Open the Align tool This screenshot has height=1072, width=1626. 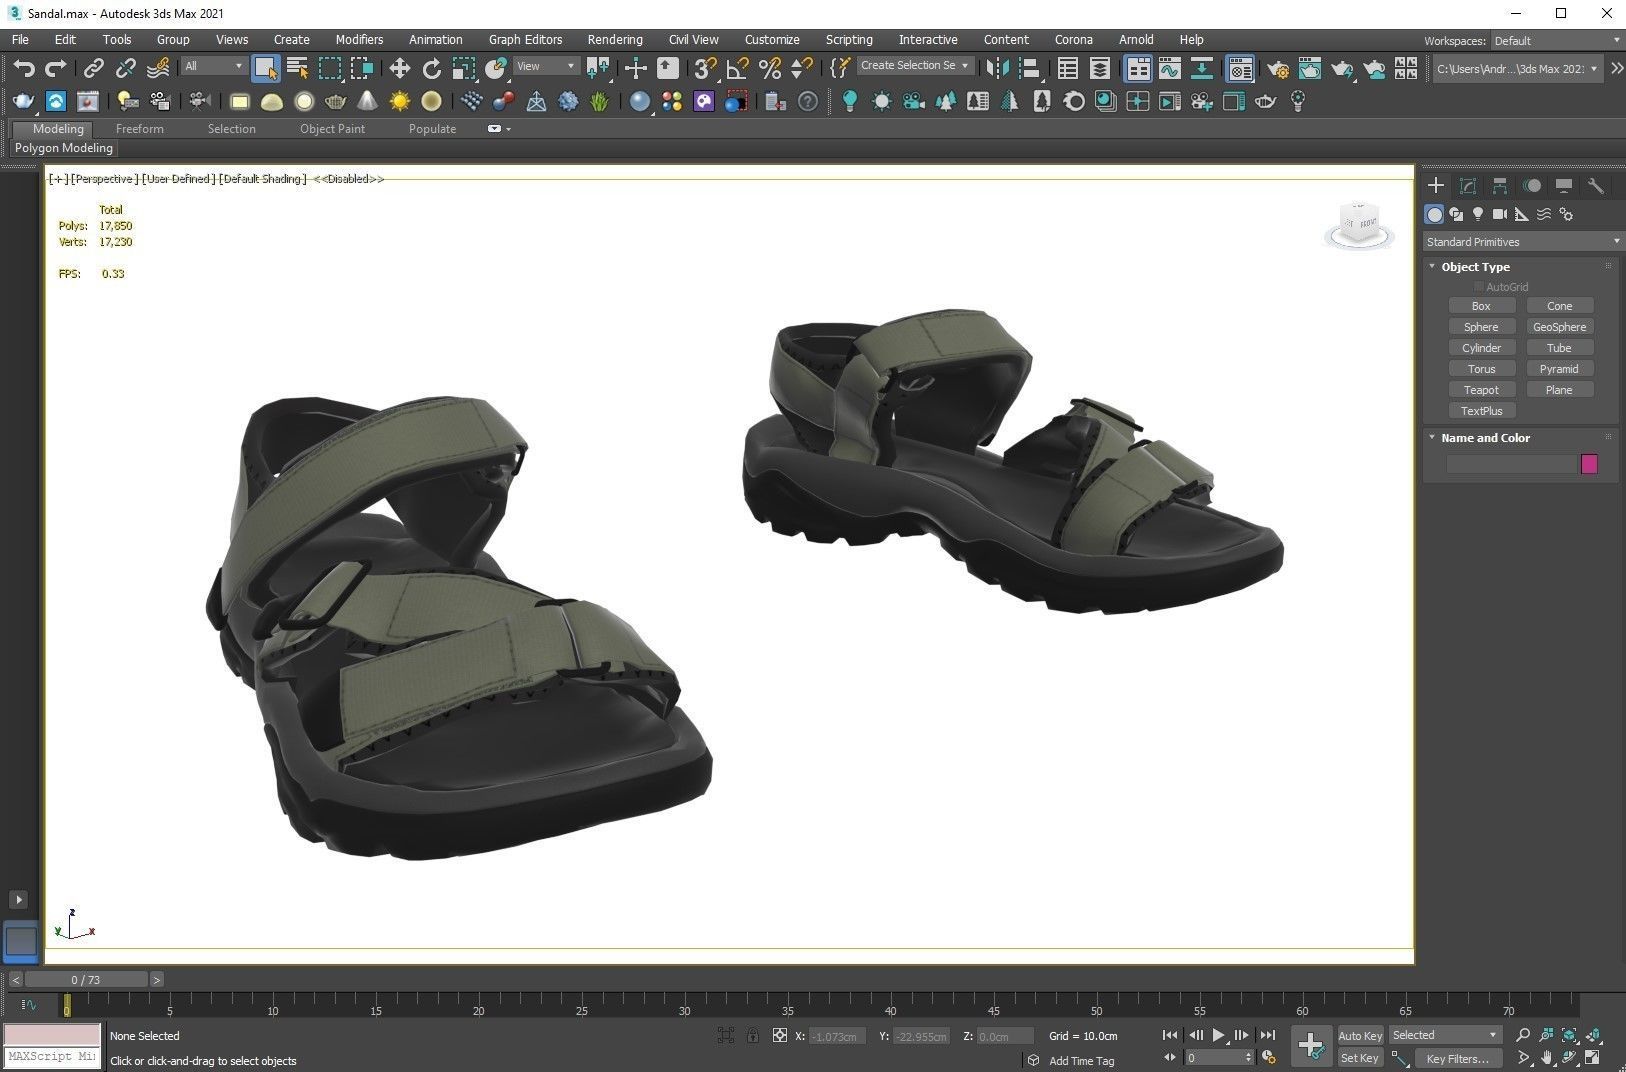(x=1030, y=68)
